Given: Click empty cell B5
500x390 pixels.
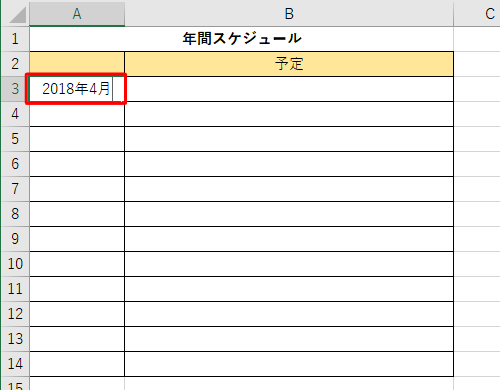Looking at the screenshot, I should tap(289, 139).
